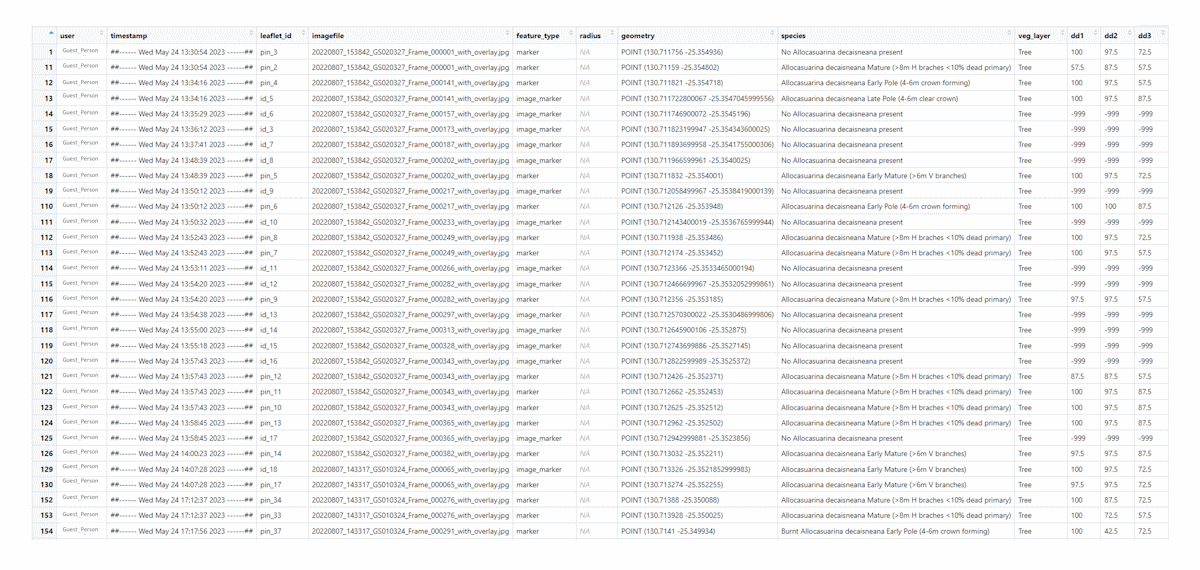Screen dimensions: 1200x570
Task: Select row number 154 in the index column
Action: [46, 531]
